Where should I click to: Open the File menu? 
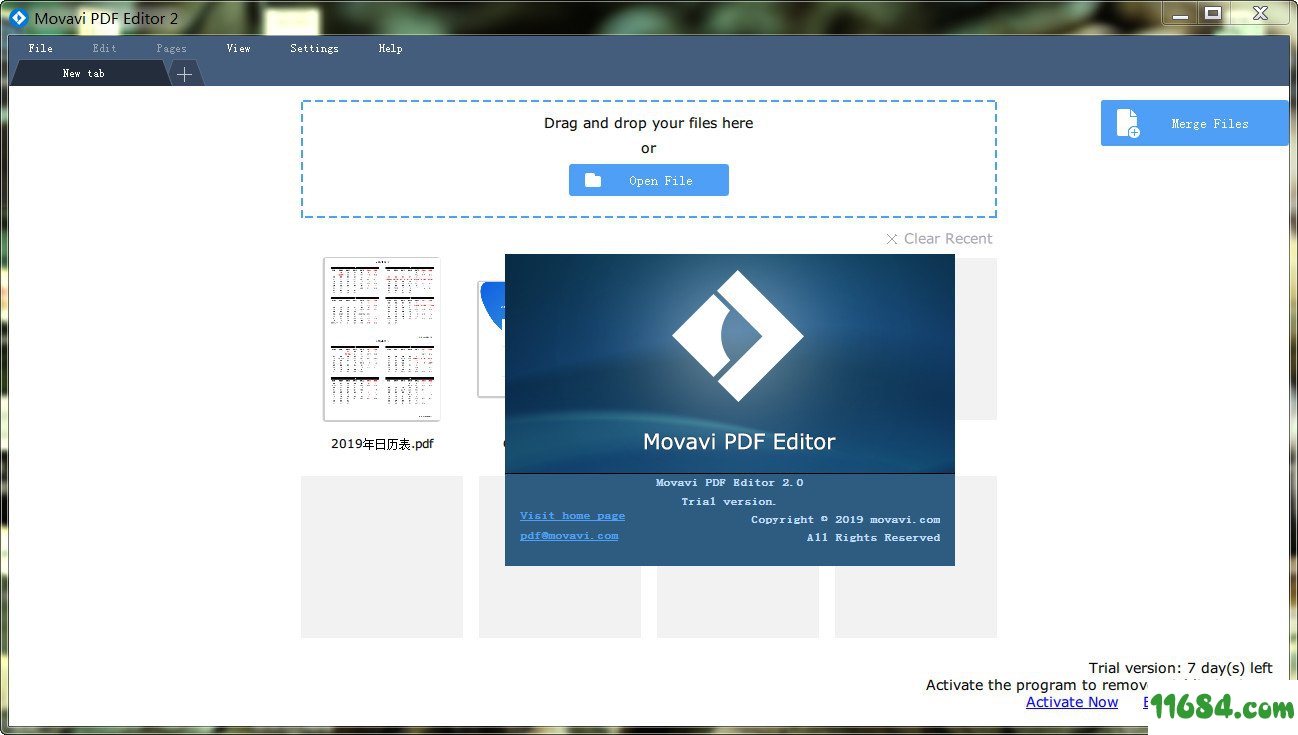click(40, 48)
